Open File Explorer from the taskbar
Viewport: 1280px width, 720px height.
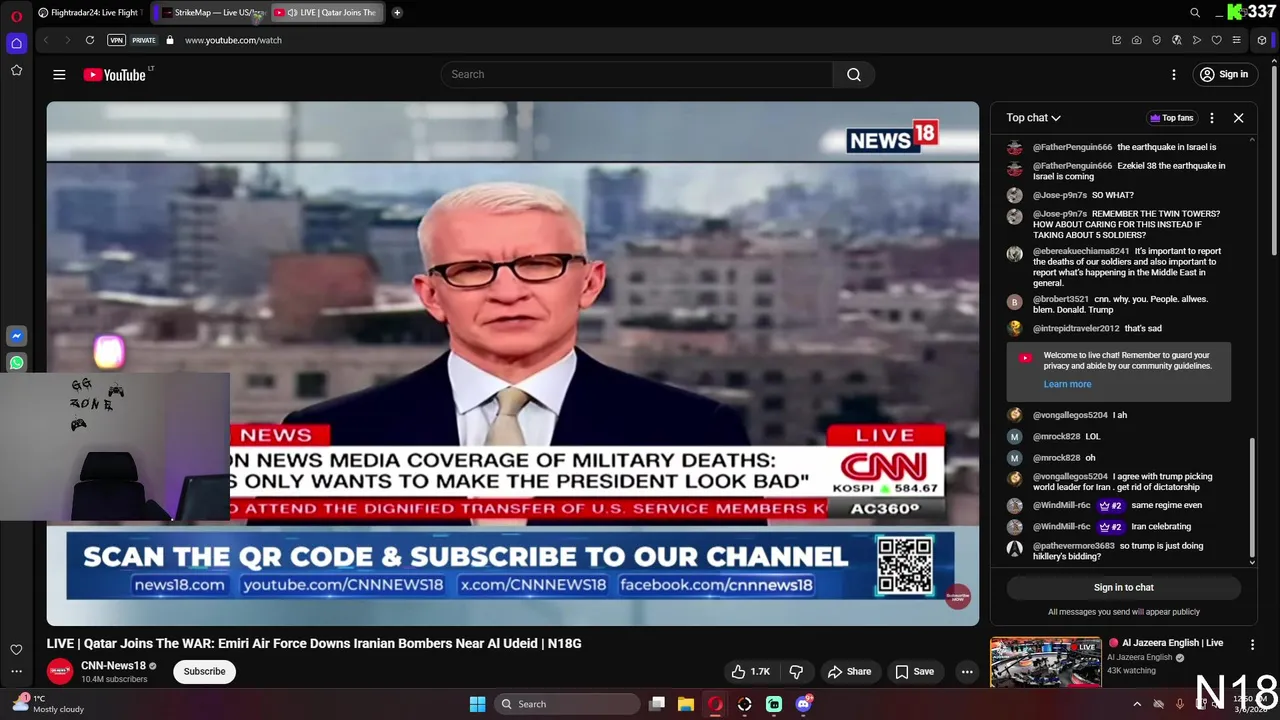click(686, 704)
